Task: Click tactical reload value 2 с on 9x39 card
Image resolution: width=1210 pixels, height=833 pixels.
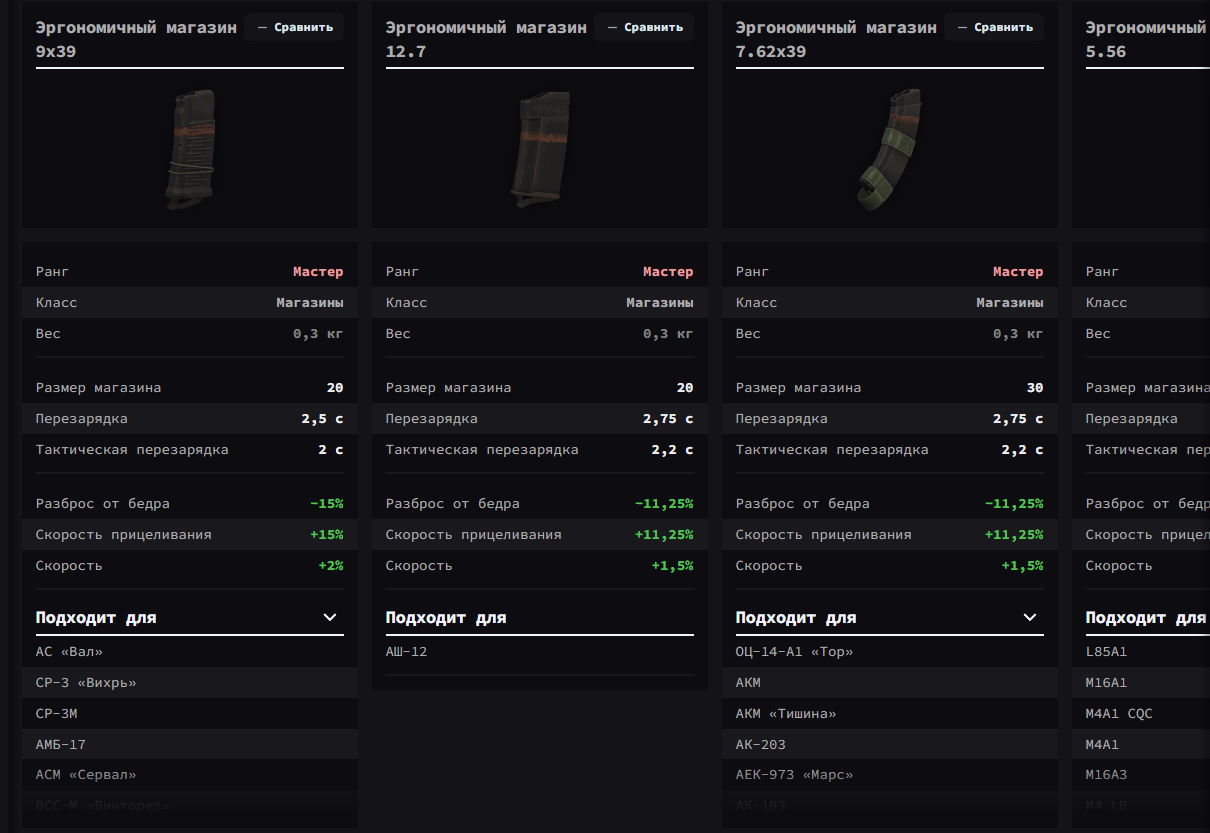Action: 331,450
